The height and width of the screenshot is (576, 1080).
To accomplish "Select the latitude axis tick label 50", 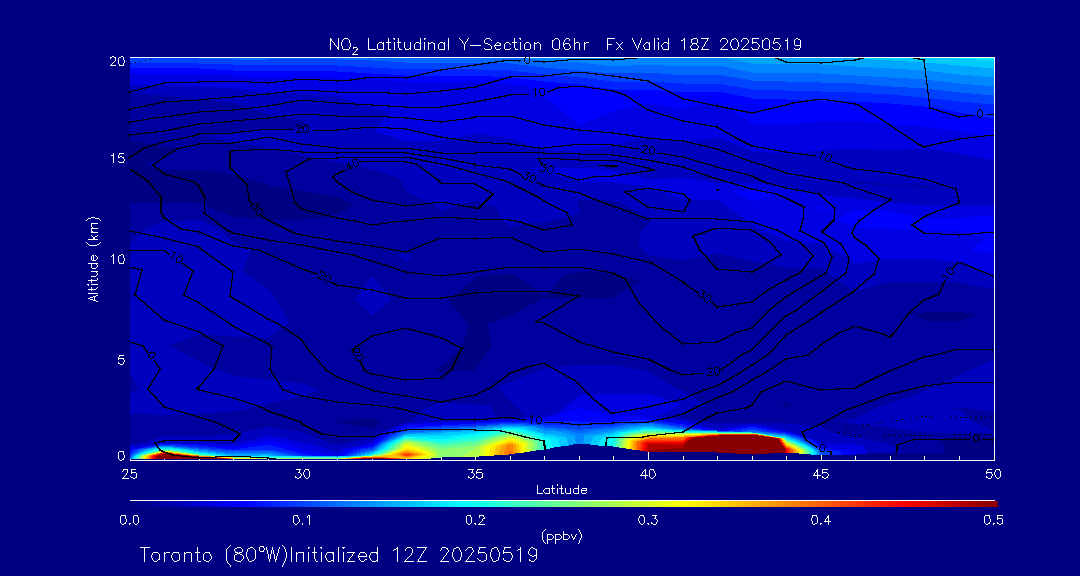I will point(994,473).
